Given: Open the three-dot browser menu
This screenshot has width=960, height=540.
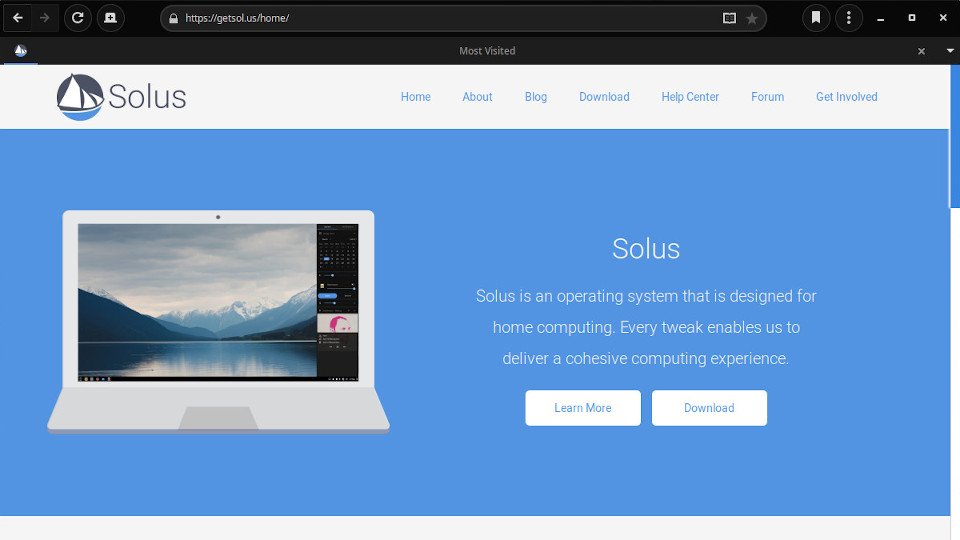Looking at the screenshot, I should [849, 18].
